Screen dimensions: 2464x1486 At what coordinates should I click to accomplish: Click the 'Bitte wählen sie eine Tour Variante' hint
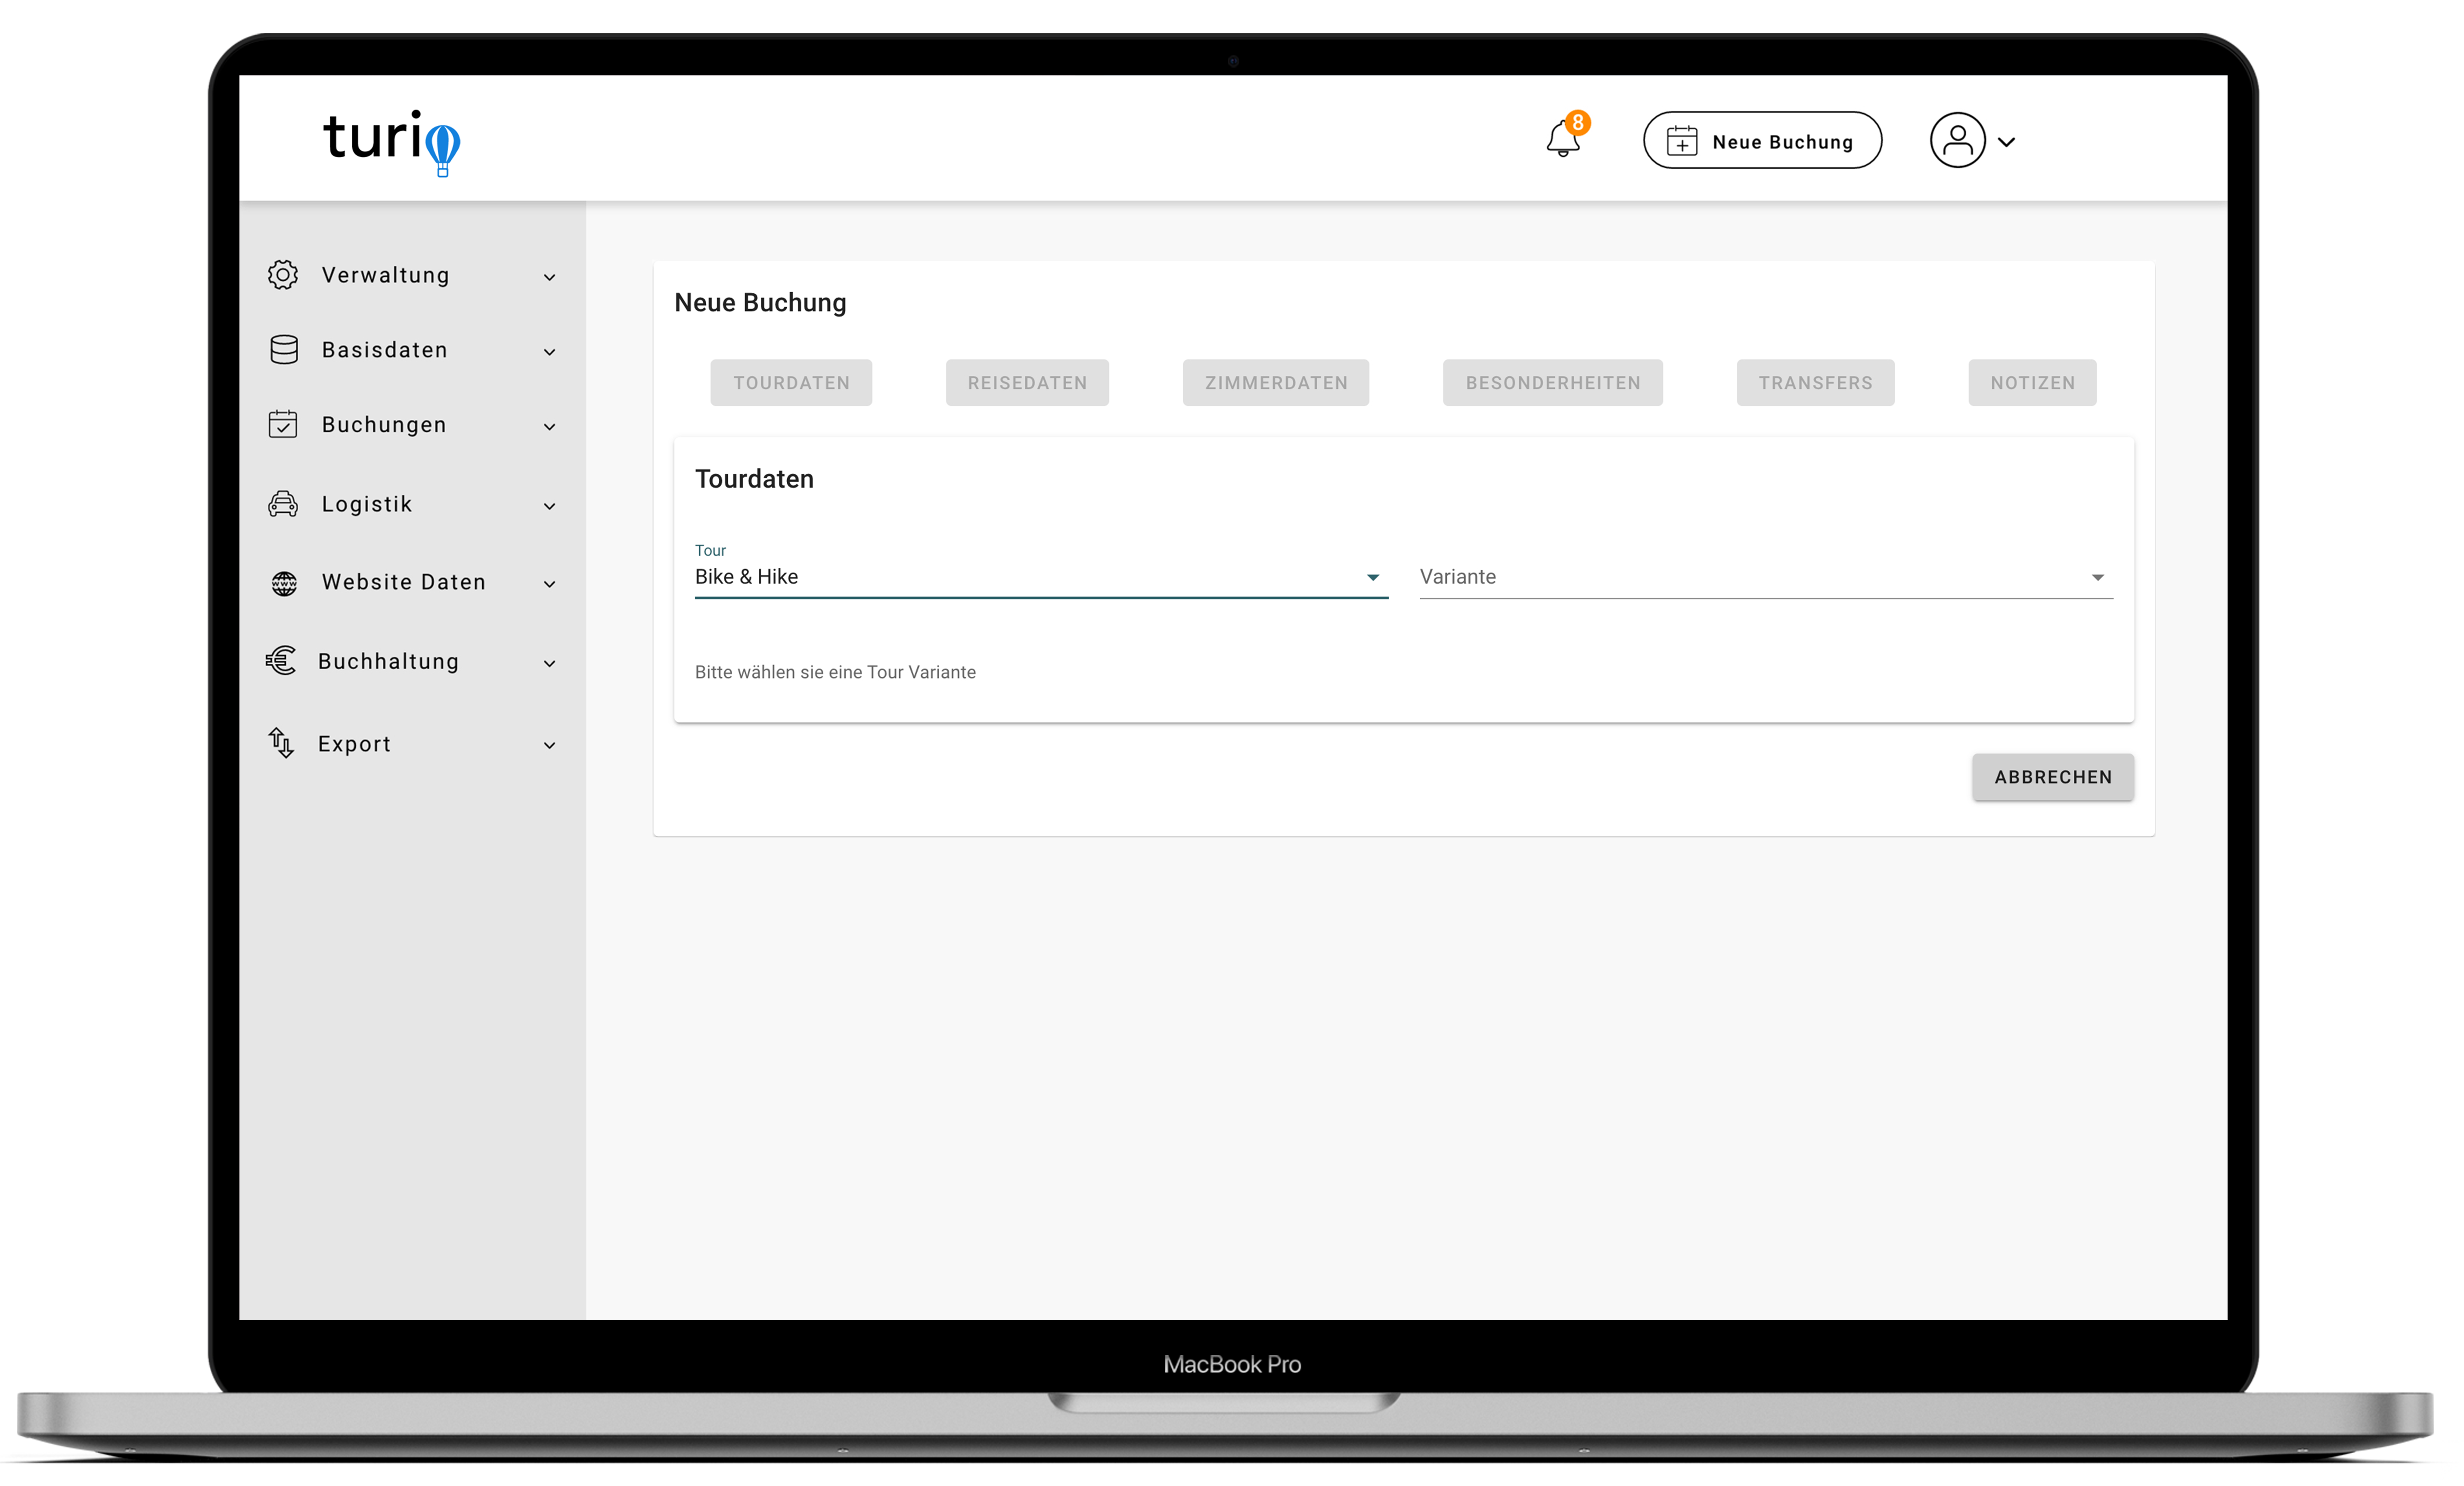coord(835,672)
